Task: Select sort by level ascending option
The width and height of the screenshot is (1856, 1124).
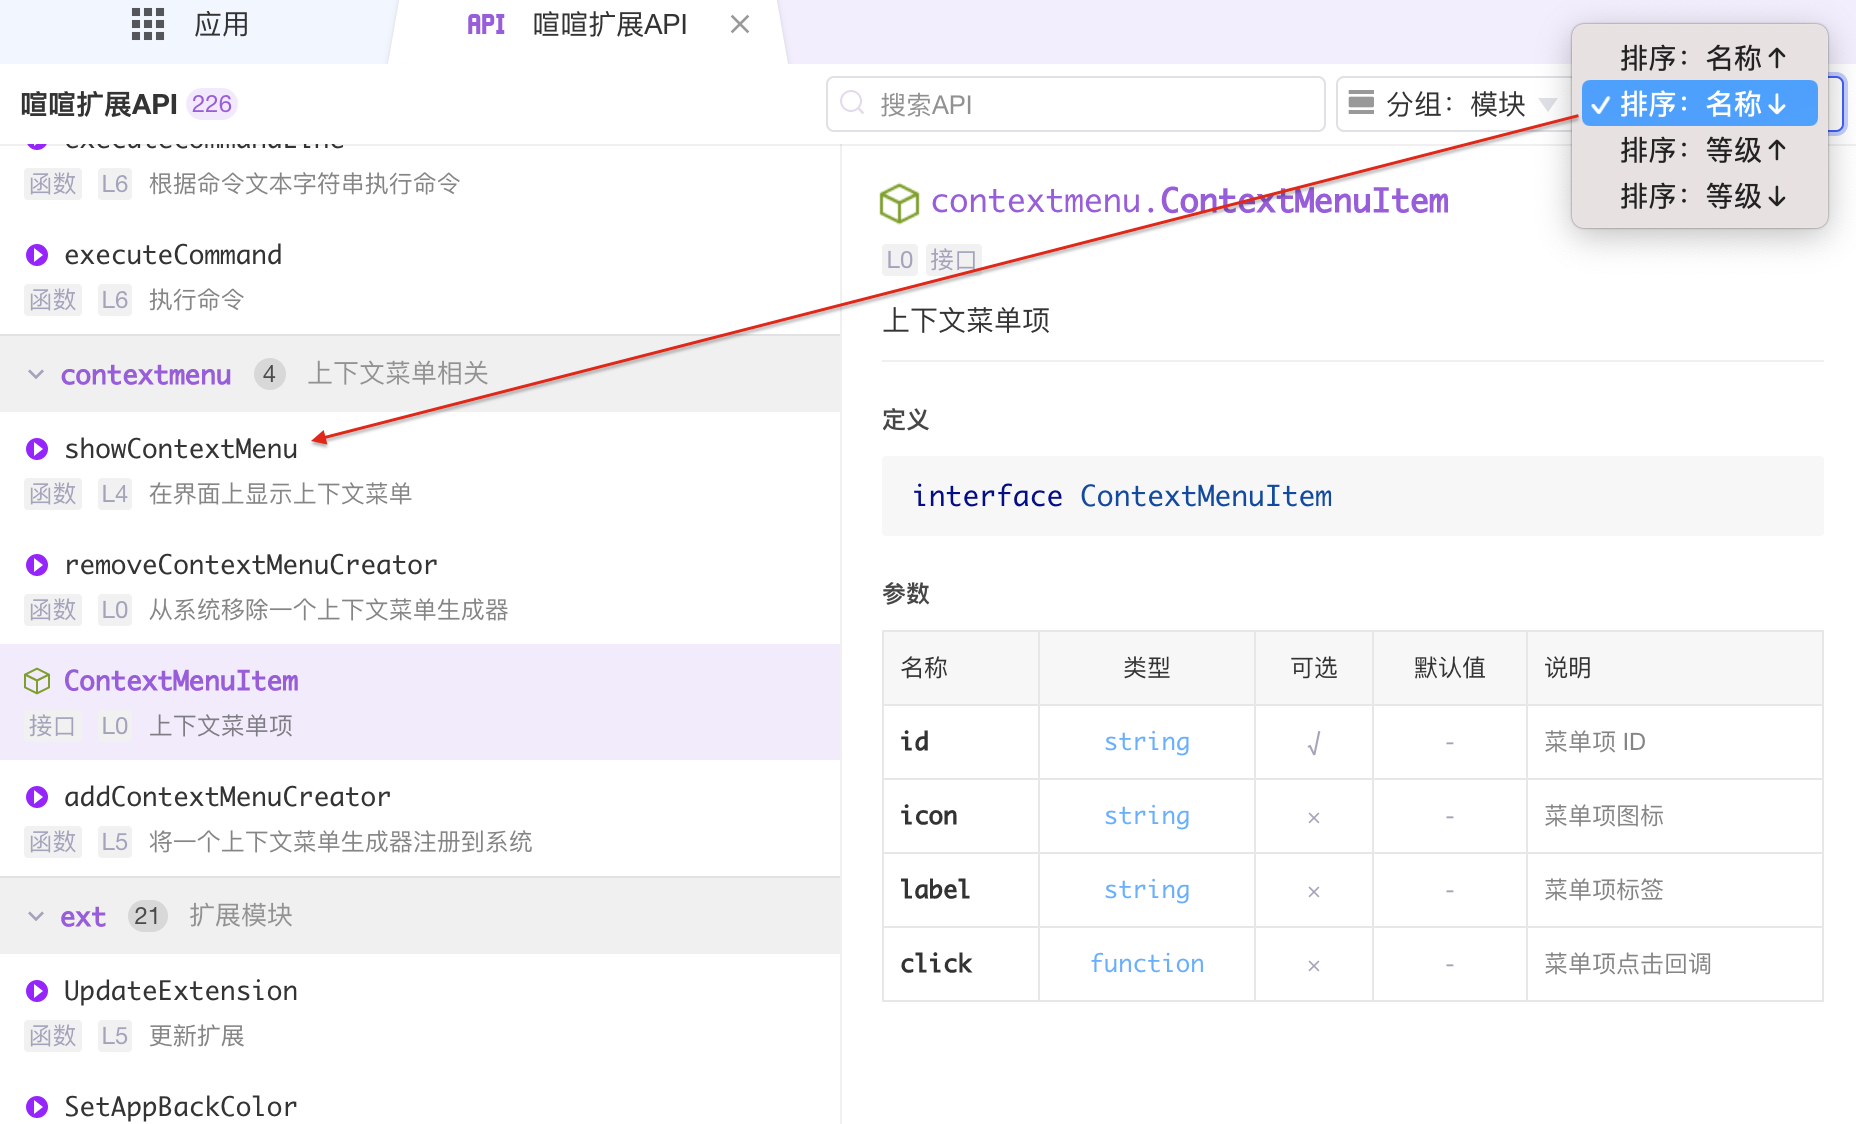Action: click(x=1700, y=150)
